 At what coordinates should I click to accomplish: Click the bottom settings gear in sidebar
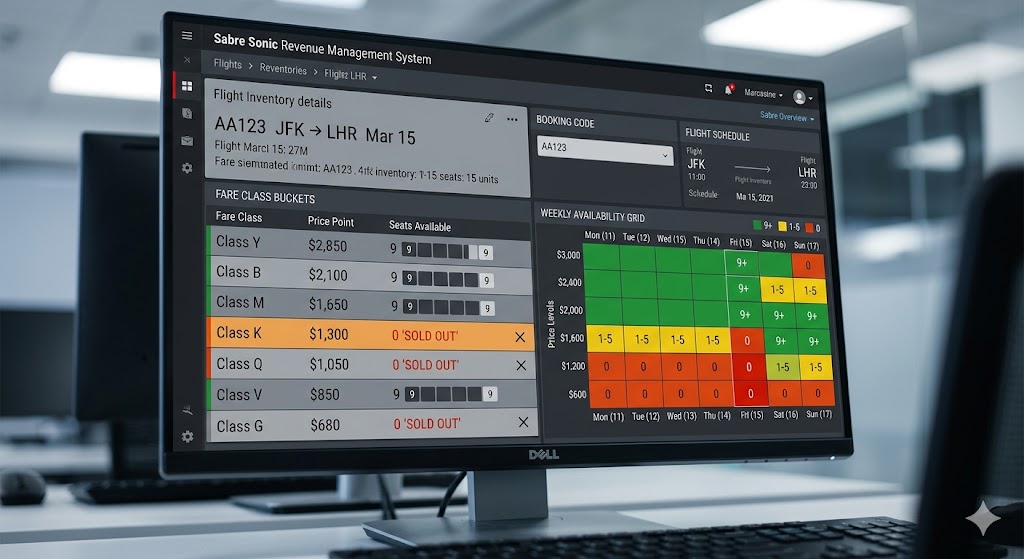pyautogui.click(x=187, y=436)
